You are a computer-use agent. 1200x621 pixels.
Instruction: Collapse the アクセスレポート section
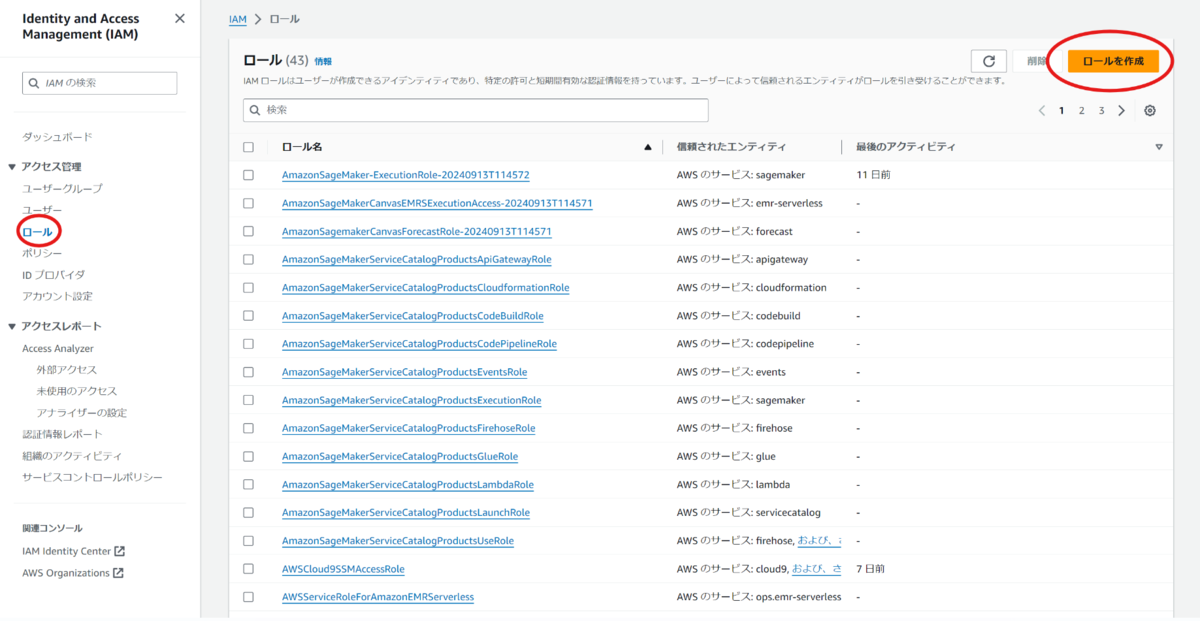12,326
